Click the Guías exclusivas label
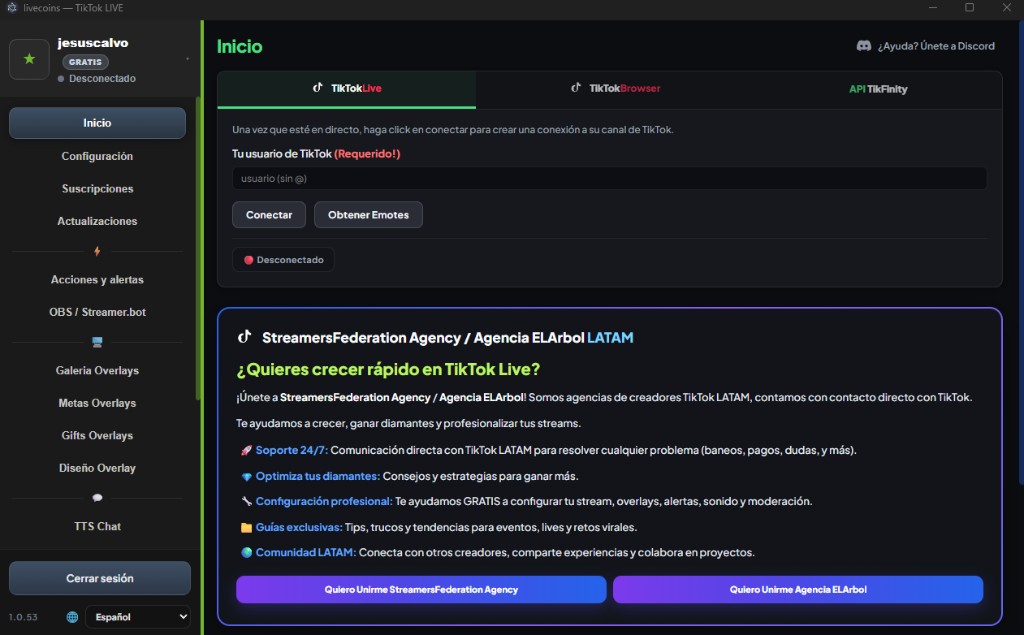This screenshot has width=1024, height=635. pos(299,527)
